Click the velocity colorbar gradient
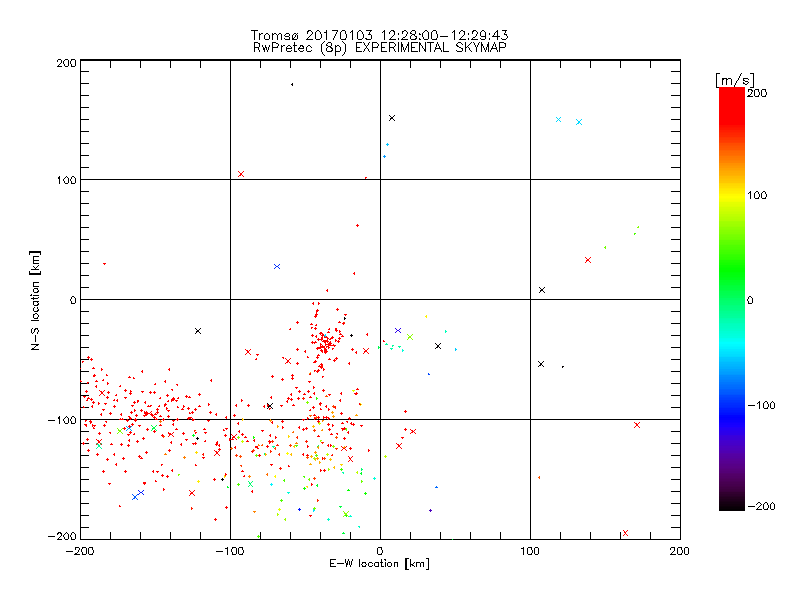Screen dimensions: 800x600 (732, 298)
